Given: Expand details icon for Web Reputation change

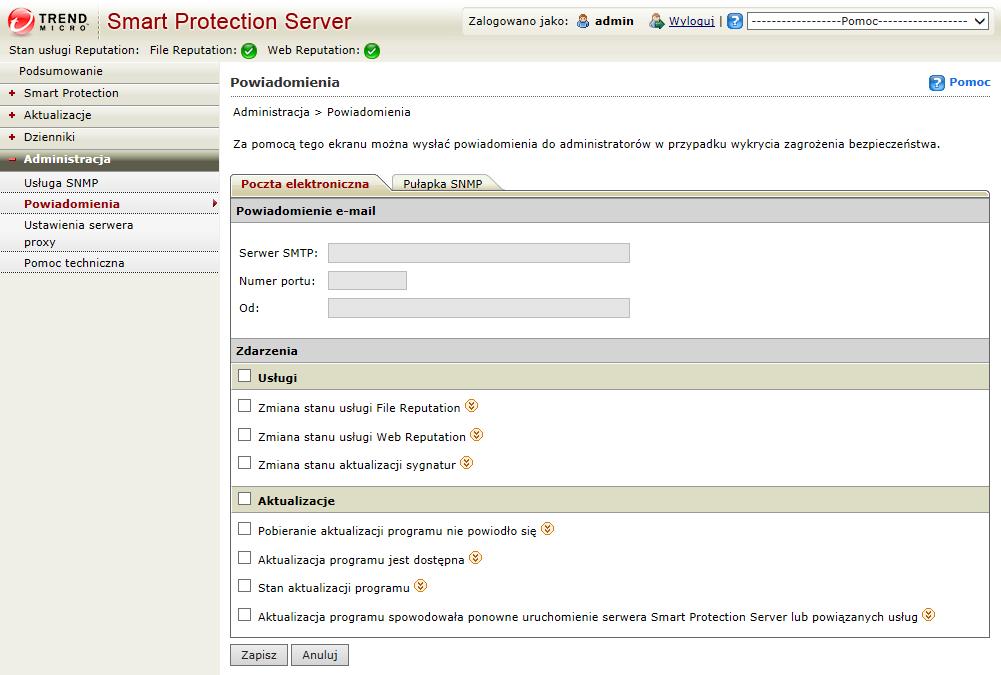Looking at the screenshot, I should (477, 435).
